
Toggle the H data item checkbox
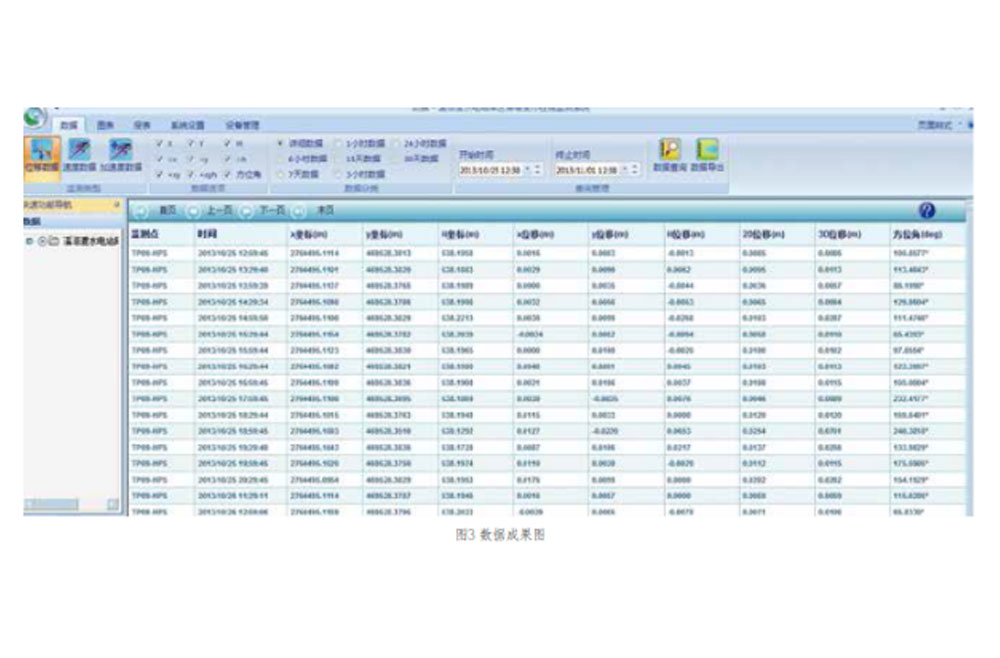228,143
